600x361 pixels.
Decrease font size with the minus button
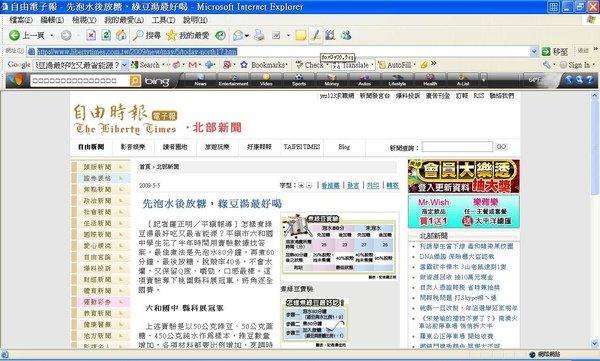pos(309,186)
